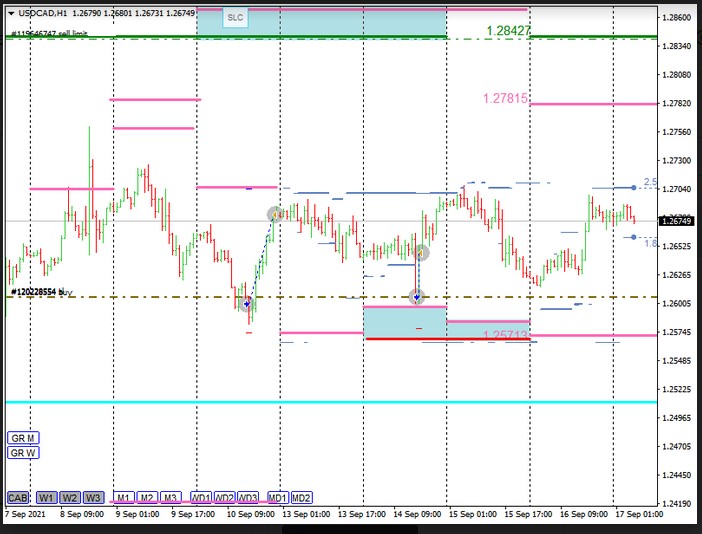Viewport: 702px width, 534px height.
Task: Click the 1.27815 pink price level label
Action: click(505, 99)
